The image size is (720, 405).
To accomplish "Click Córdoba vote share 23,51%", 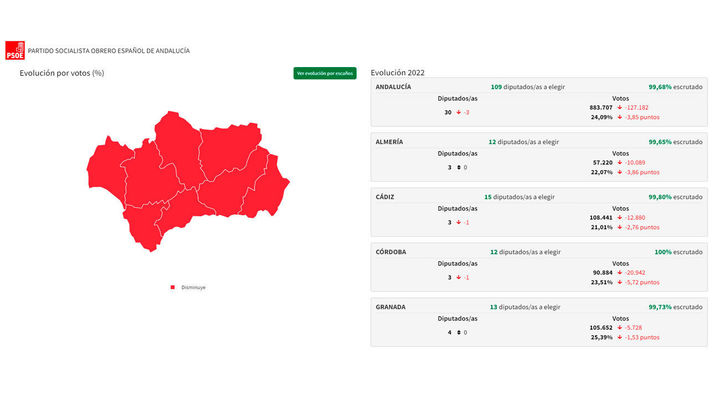I will tap(602, 282).
